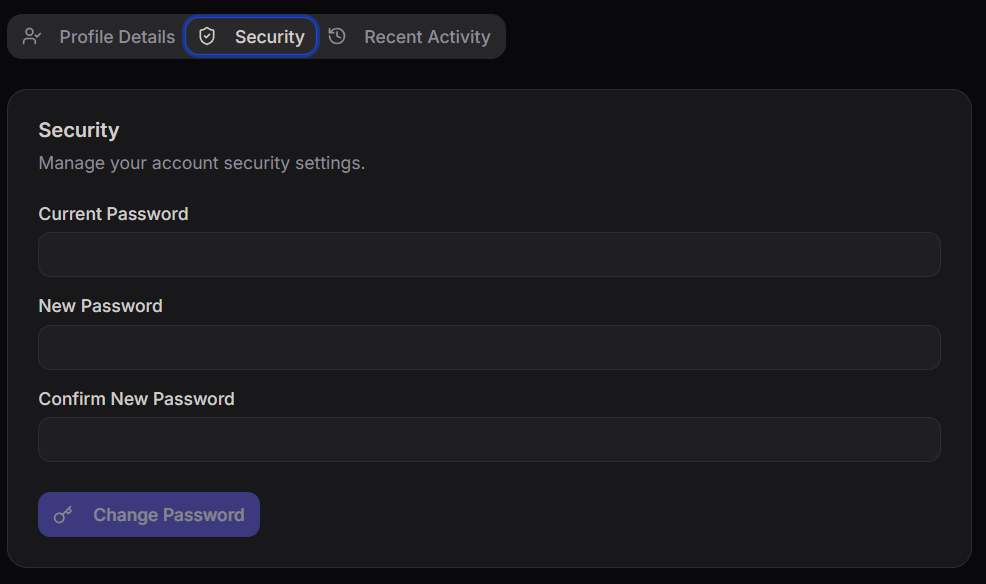
Task: Click the key icon inside Change Password button
Action: click(x=63, y=514)
